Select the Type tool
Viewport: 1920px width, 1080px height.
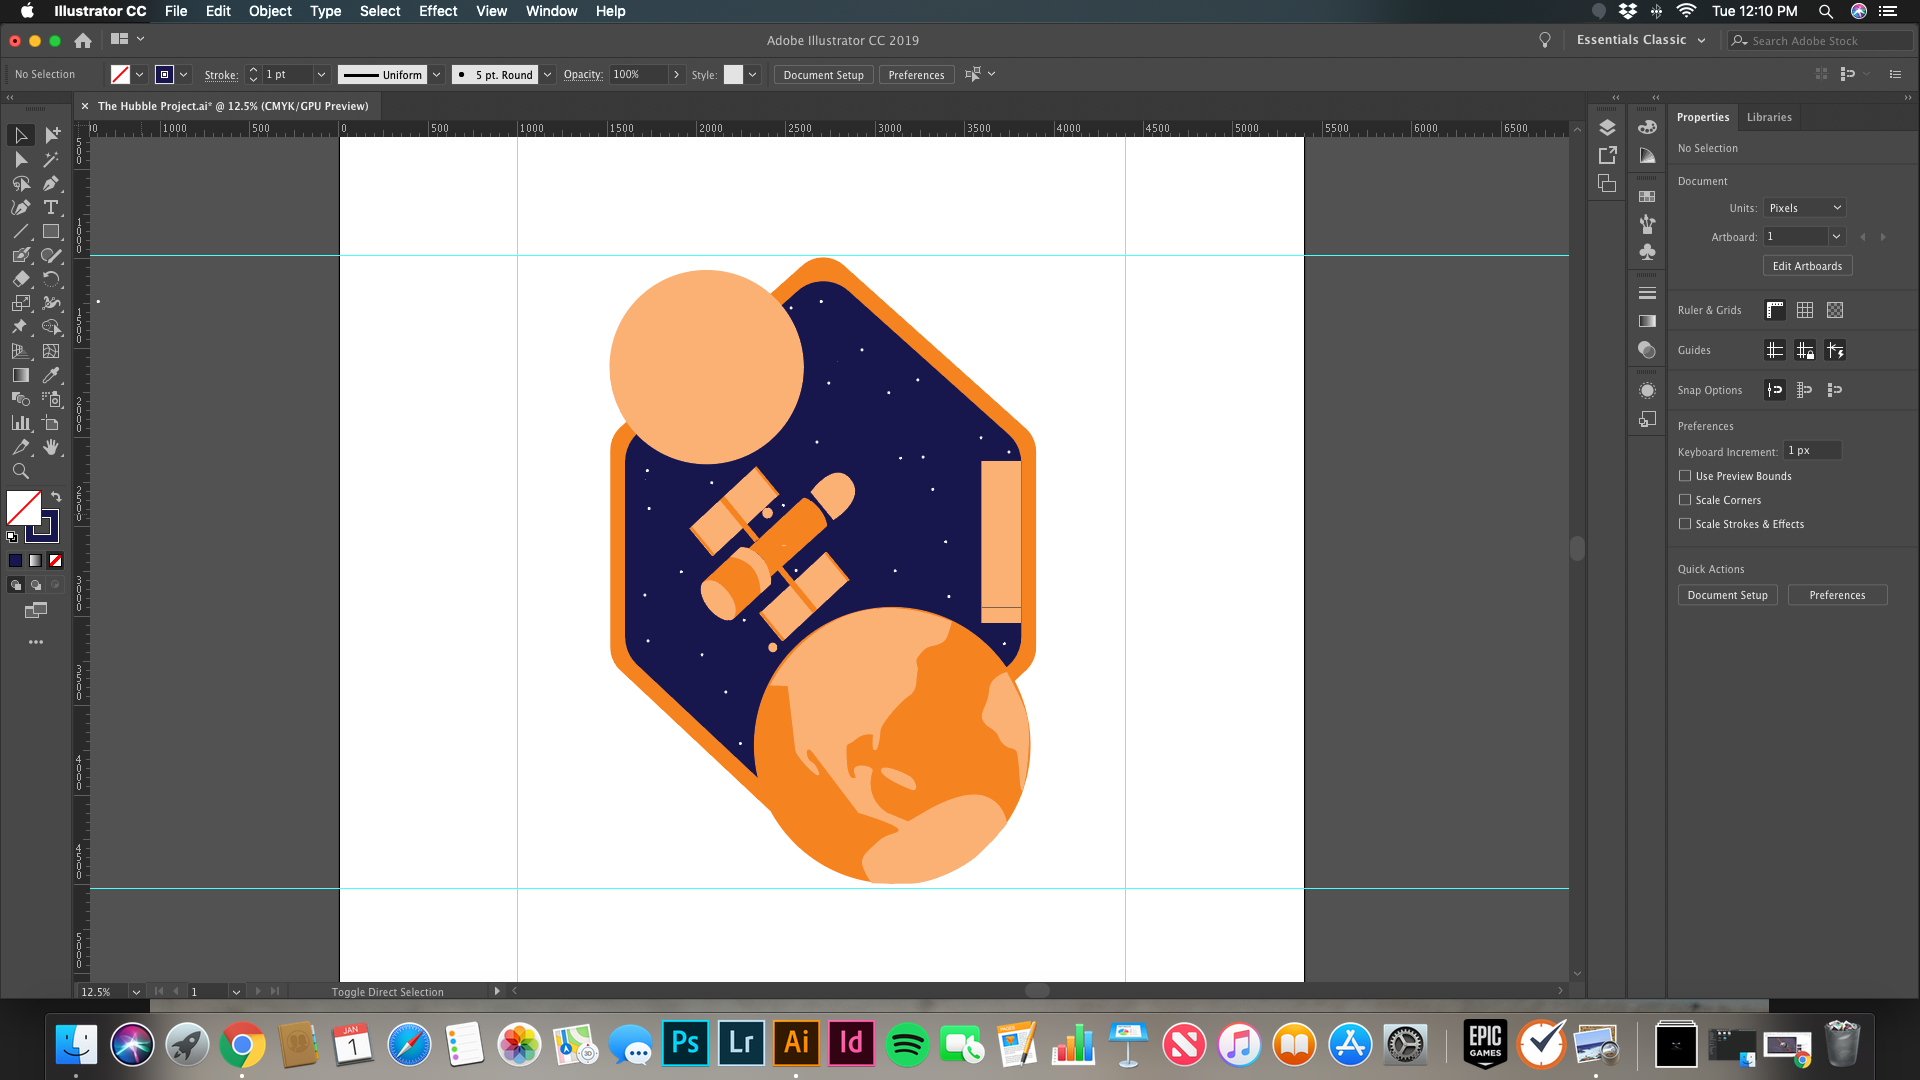51,207
